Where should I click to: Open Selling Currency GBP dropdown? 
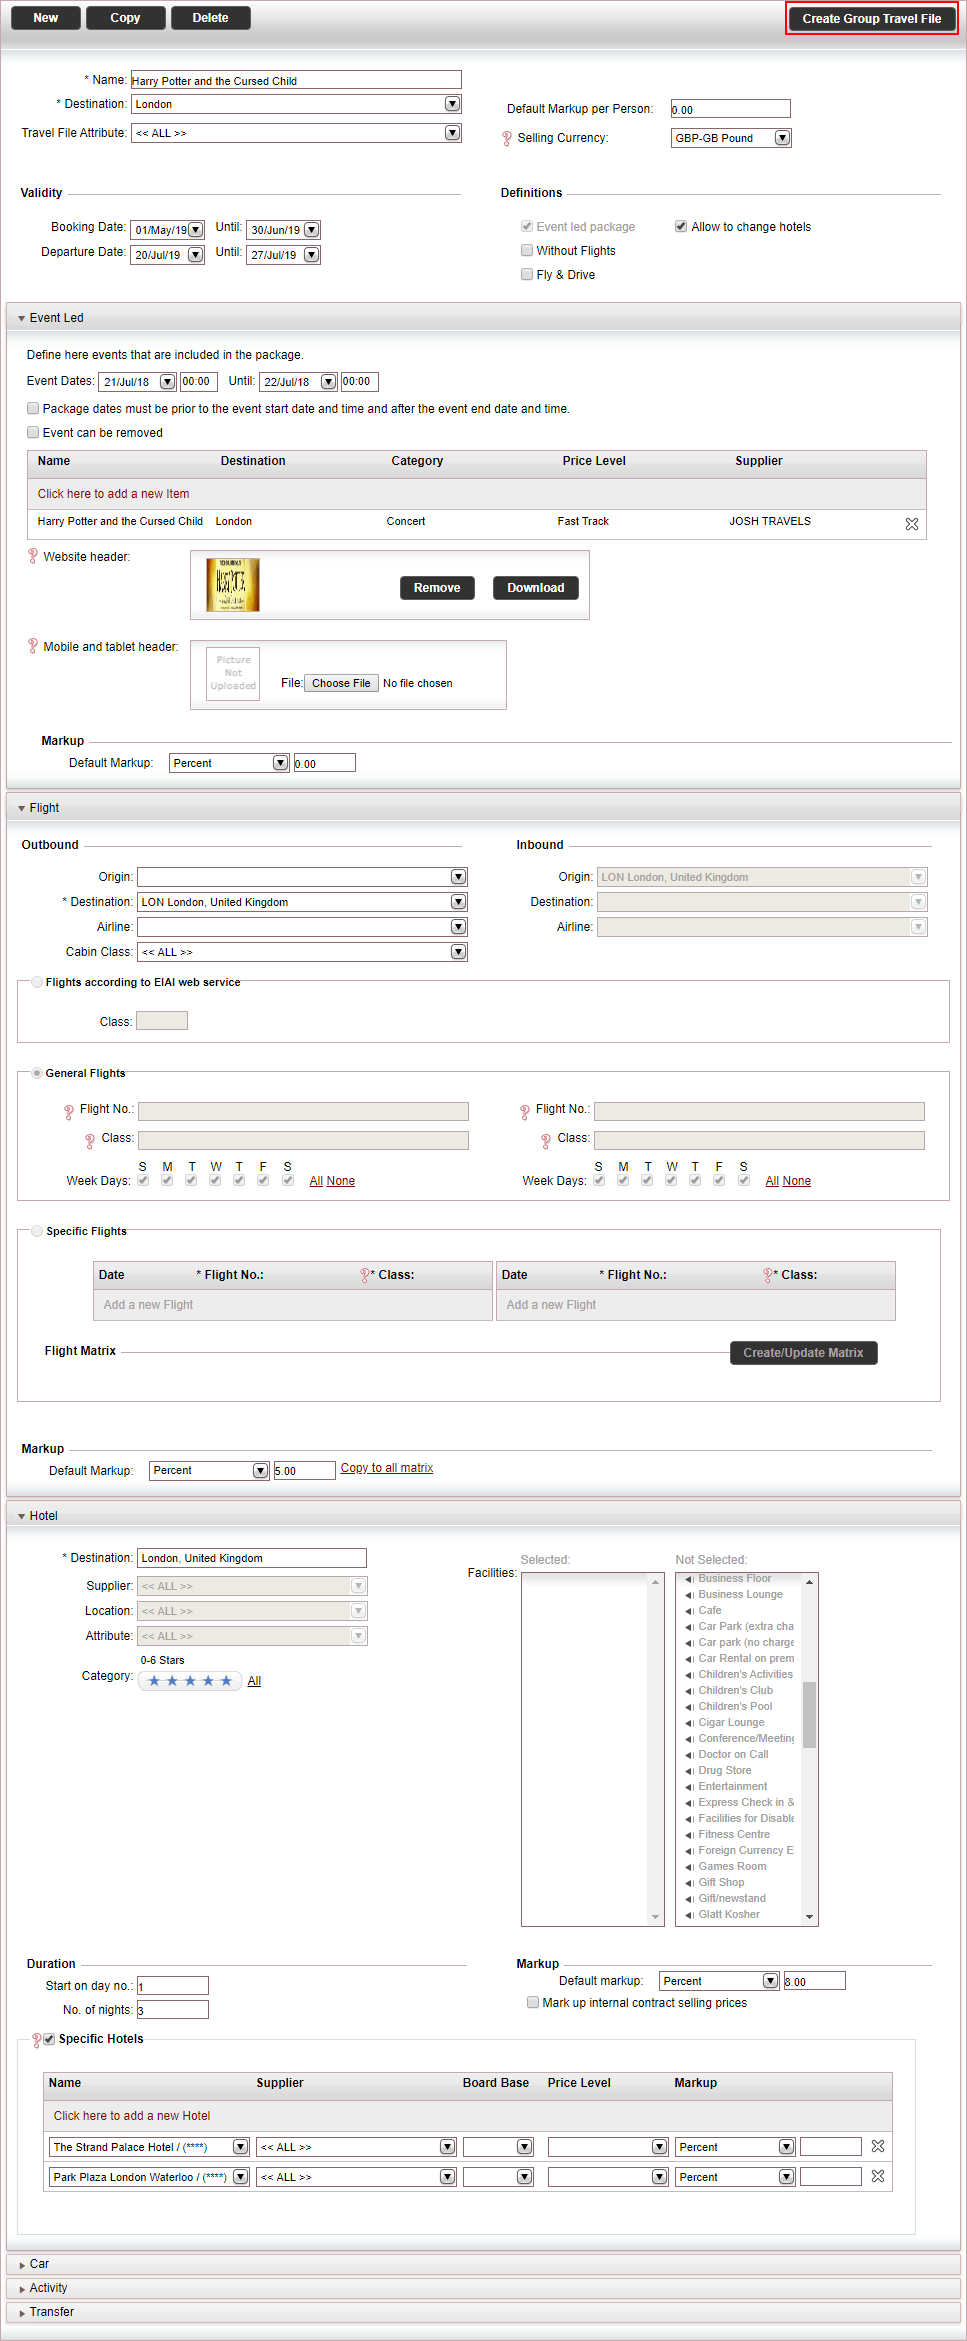point(783,138)
